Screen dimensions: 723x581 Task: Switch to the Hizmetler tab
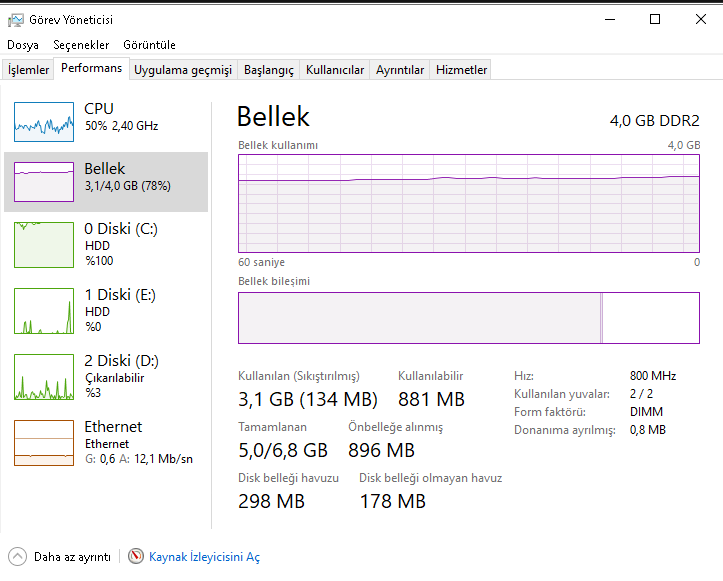(462, 70)
